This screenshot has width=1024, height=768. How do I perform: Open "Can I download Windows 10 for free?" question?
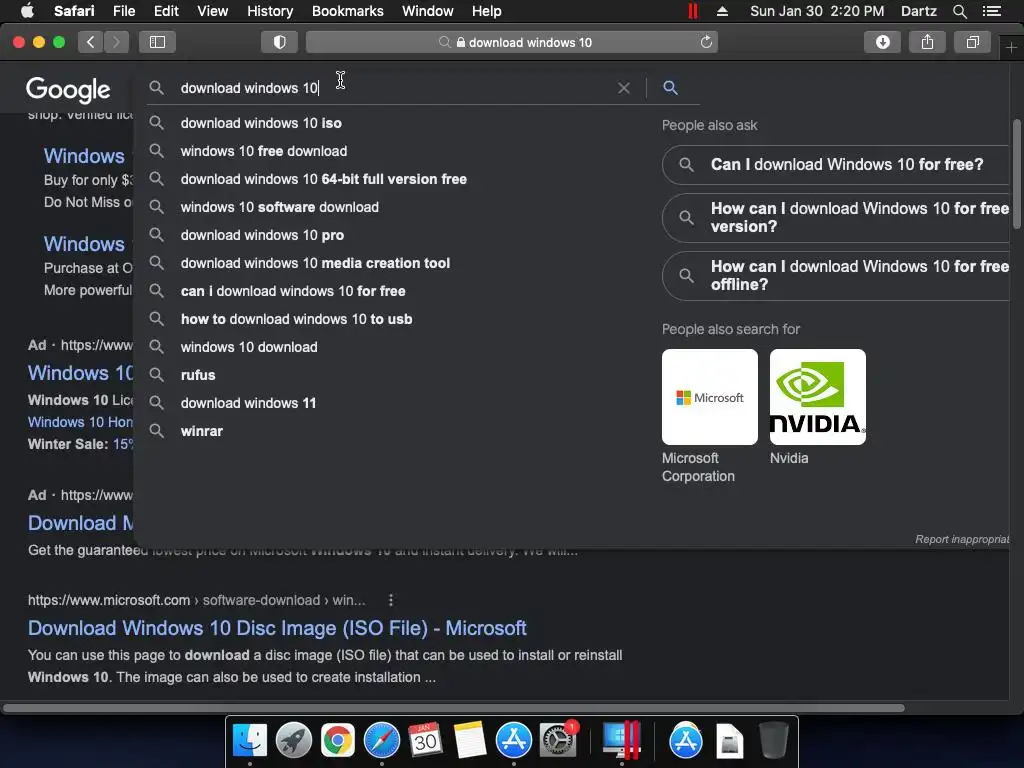click(836, 165)
